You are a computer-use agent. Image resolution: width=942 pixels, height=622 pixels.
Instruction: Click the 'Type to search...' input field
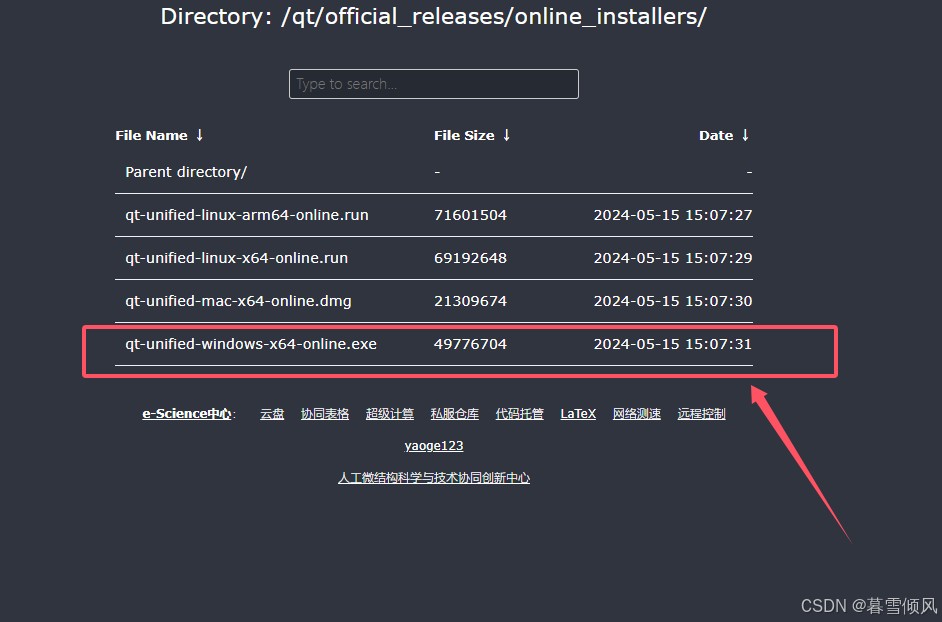433,84
